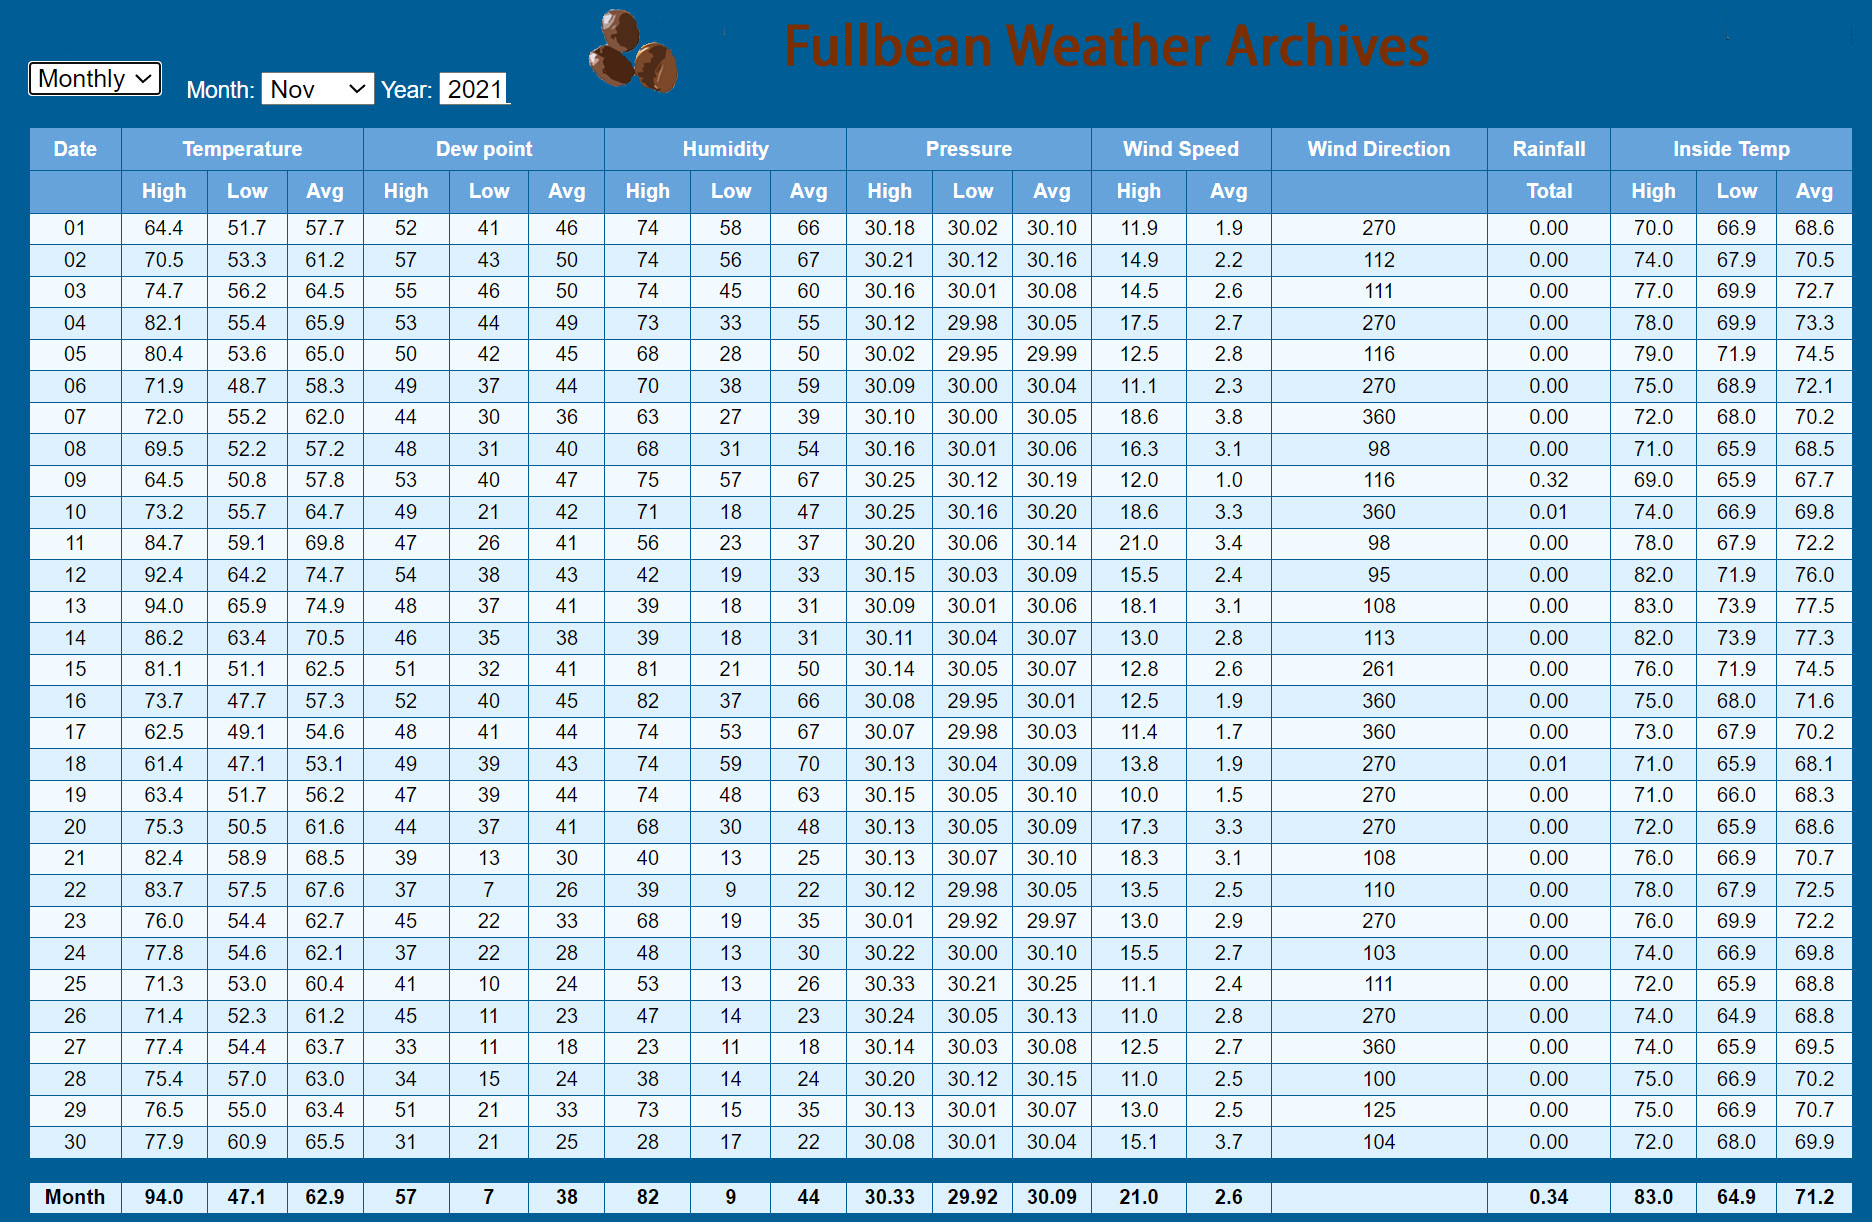Viewport: 1872px width, 1222px height.
Task: Click date cell 20
Action: click(75, 827)
